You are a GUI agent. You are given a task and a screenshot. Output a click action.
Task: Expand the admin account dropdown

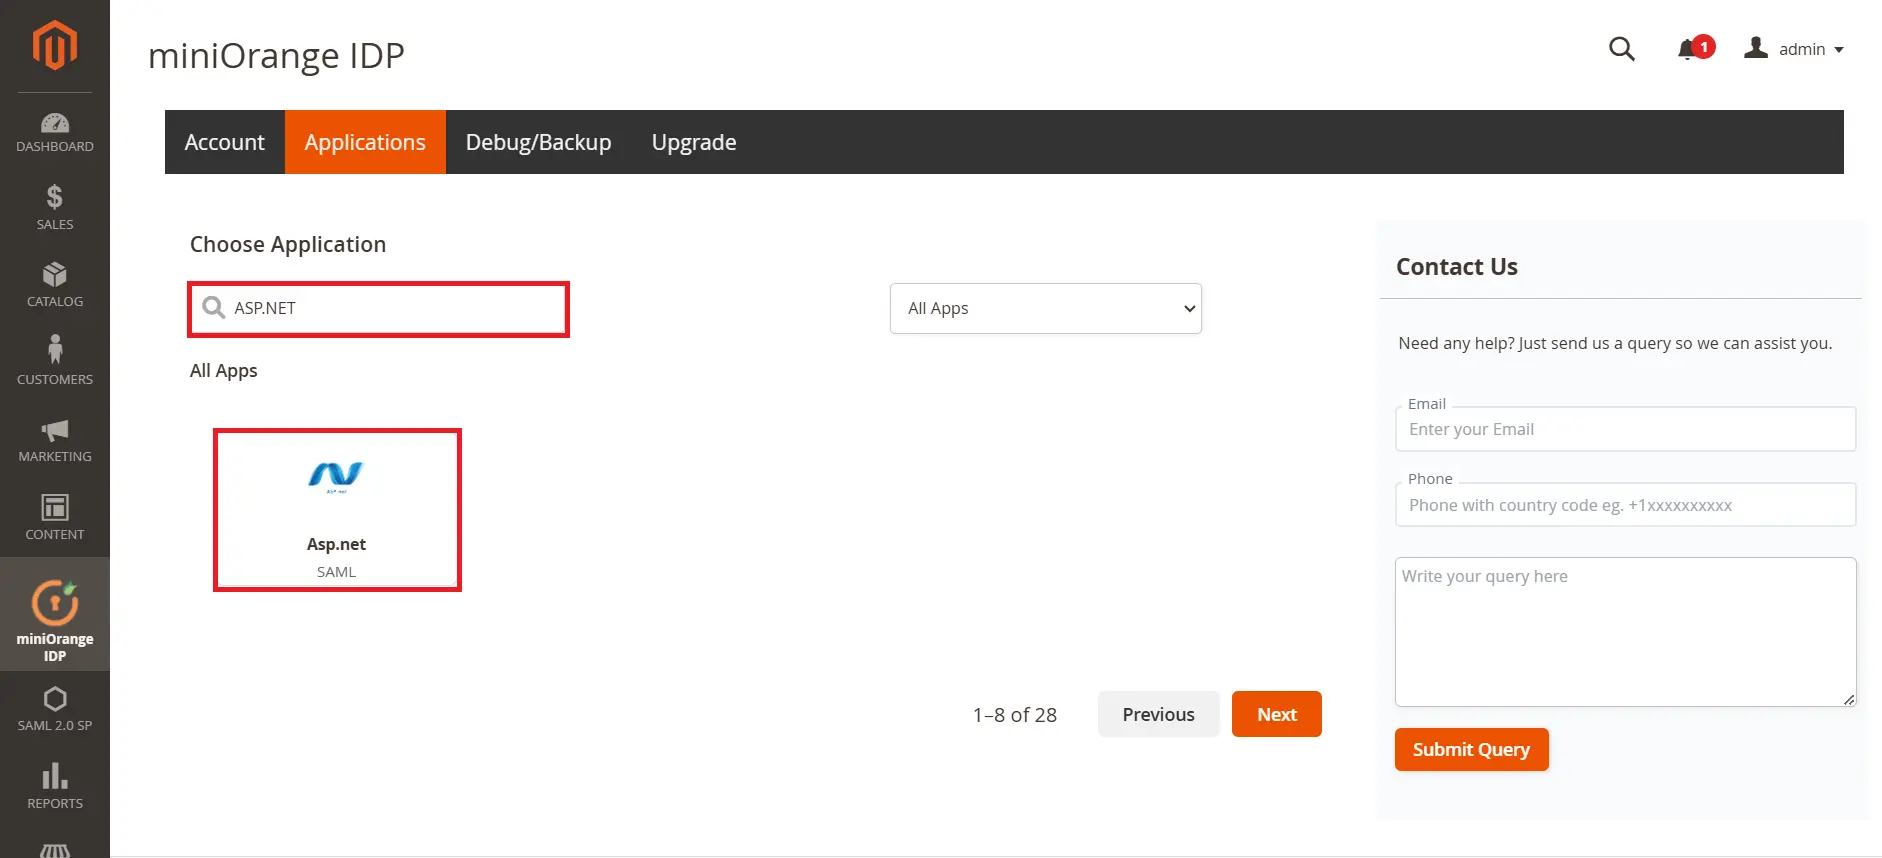(x=1795, y=48)
